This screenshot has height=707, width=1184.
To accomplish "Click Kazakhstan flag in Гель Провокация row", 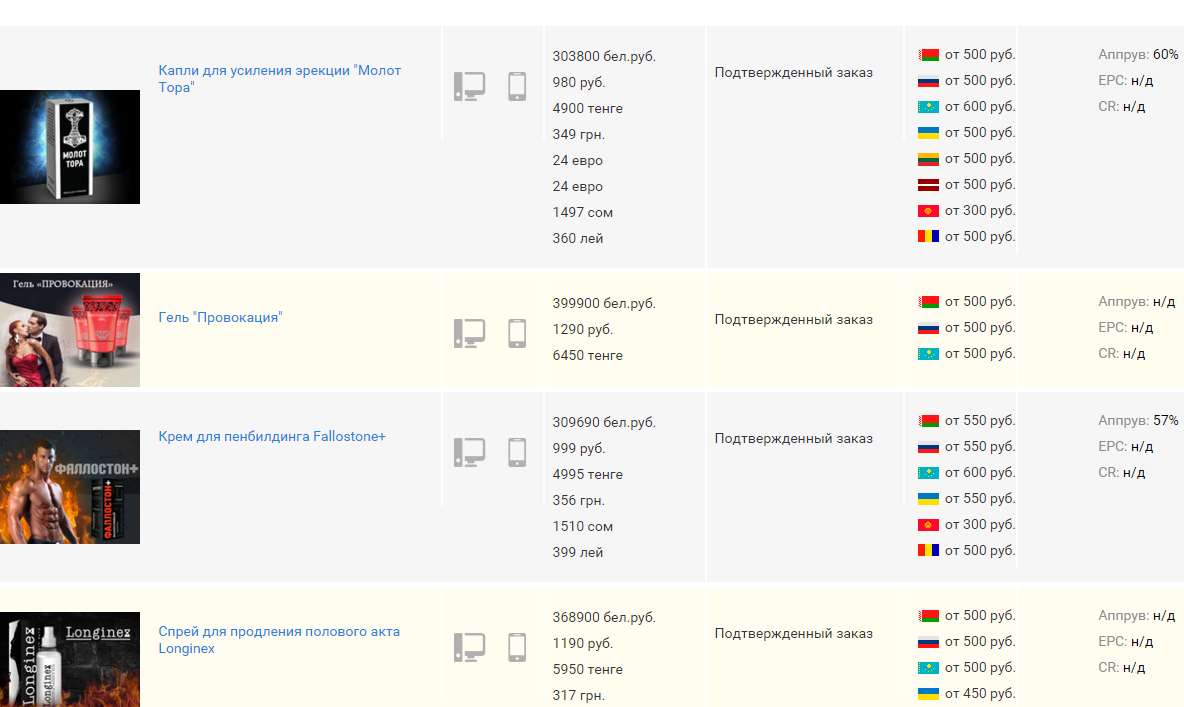I will point(928,354).
